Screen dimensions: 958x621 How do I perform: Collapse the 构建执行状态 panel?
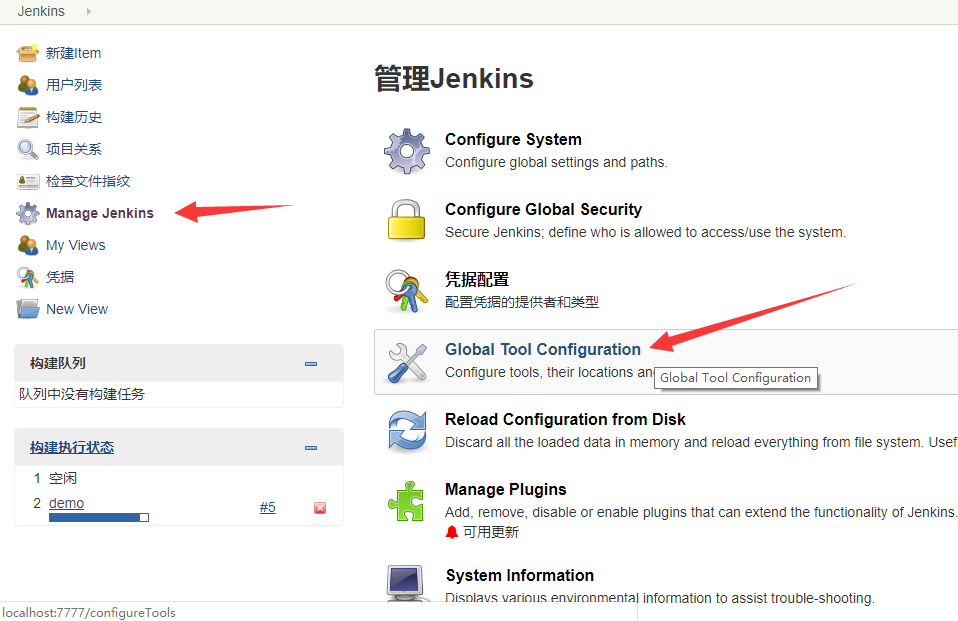(311, 448)
